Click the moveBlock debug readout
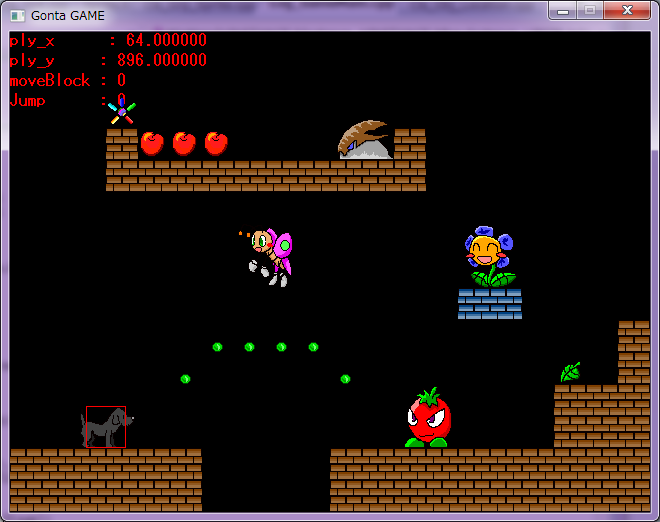The width and height of the screenshot is (660, 522). (68, 80)
